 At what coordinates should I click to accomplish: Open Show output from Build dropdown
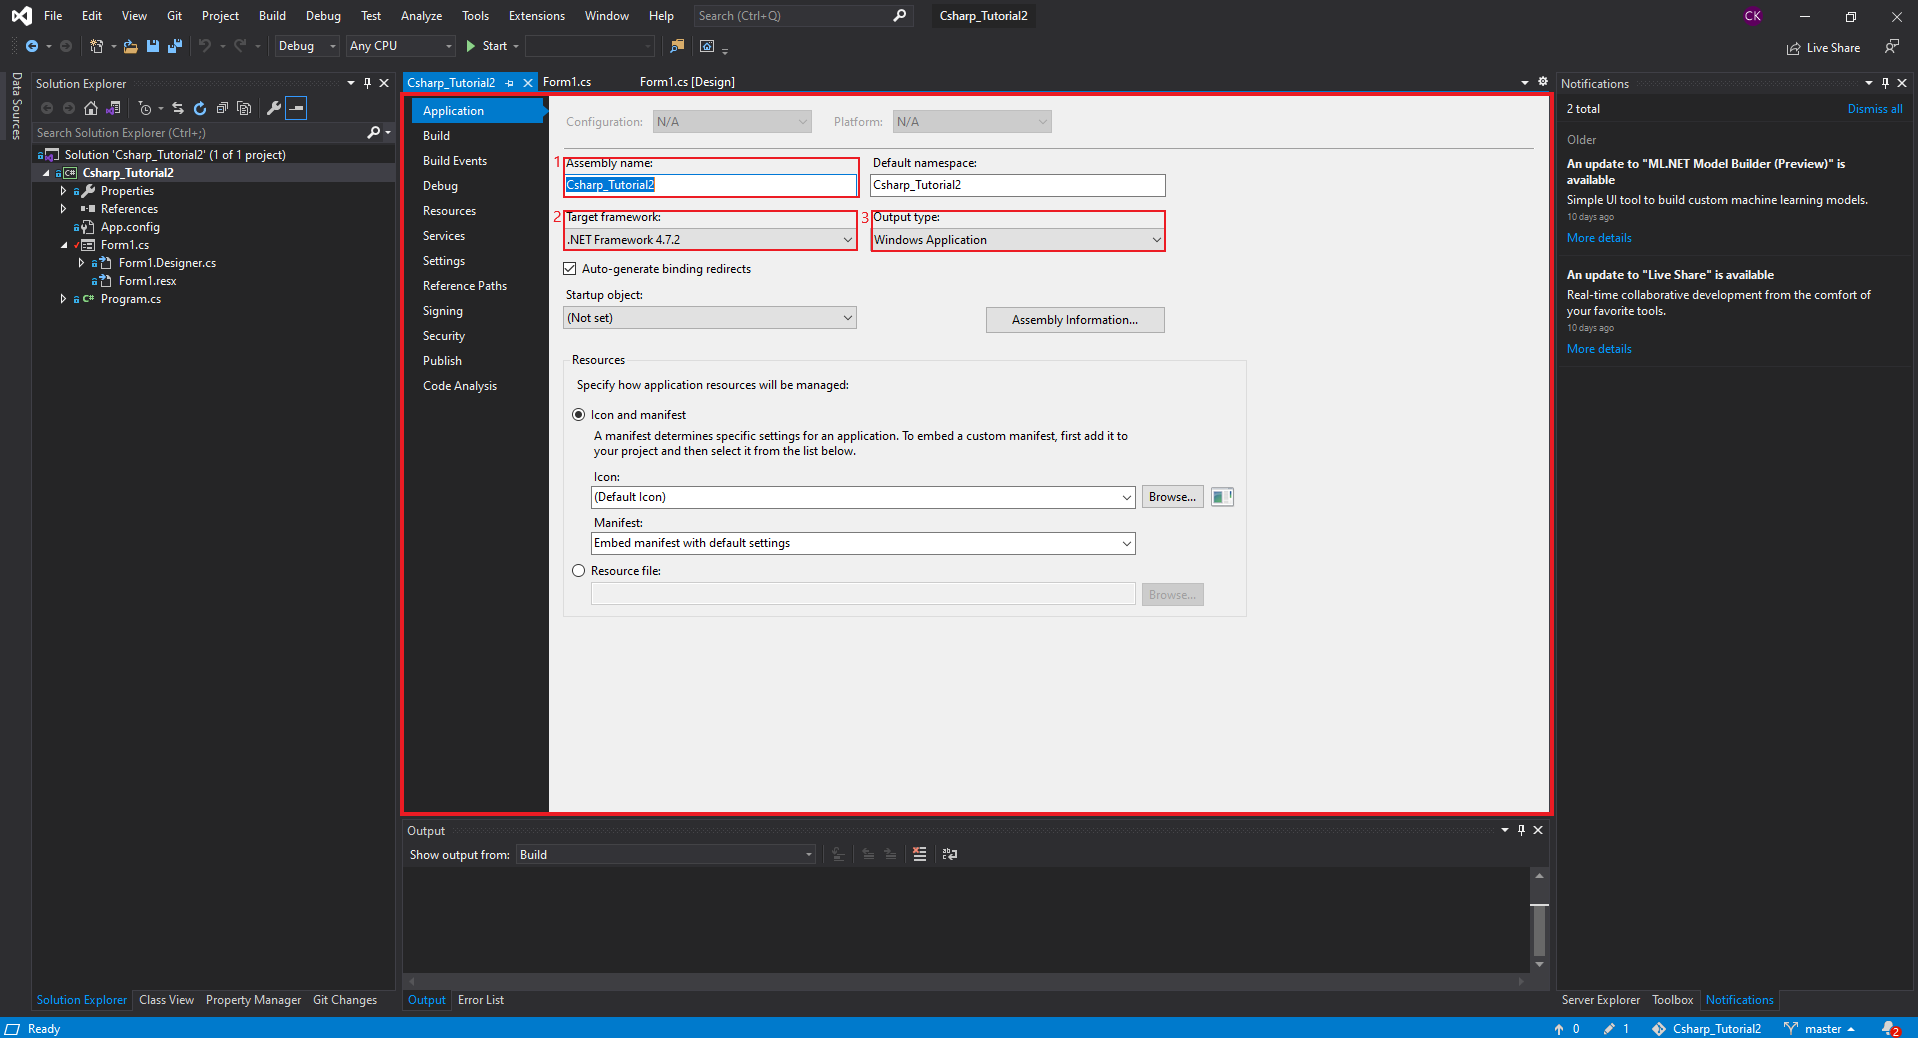point(666,855)
